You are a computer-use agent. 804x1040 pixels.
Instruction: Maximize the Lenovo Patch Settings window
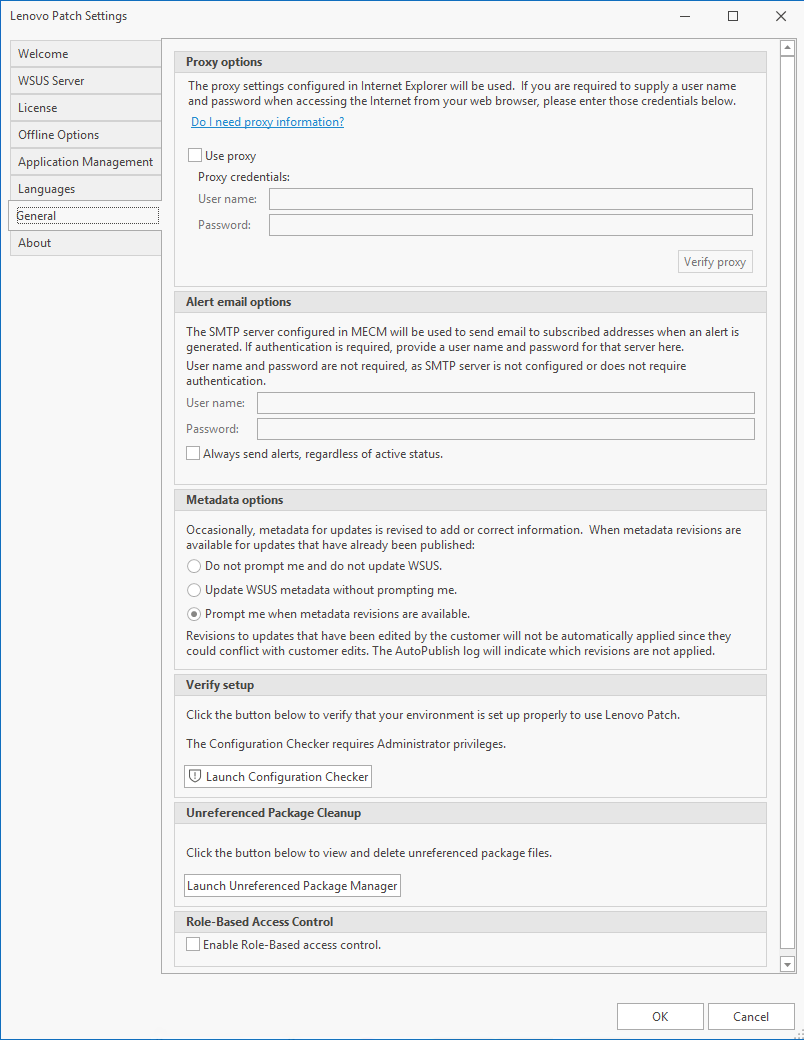point(733,16)
